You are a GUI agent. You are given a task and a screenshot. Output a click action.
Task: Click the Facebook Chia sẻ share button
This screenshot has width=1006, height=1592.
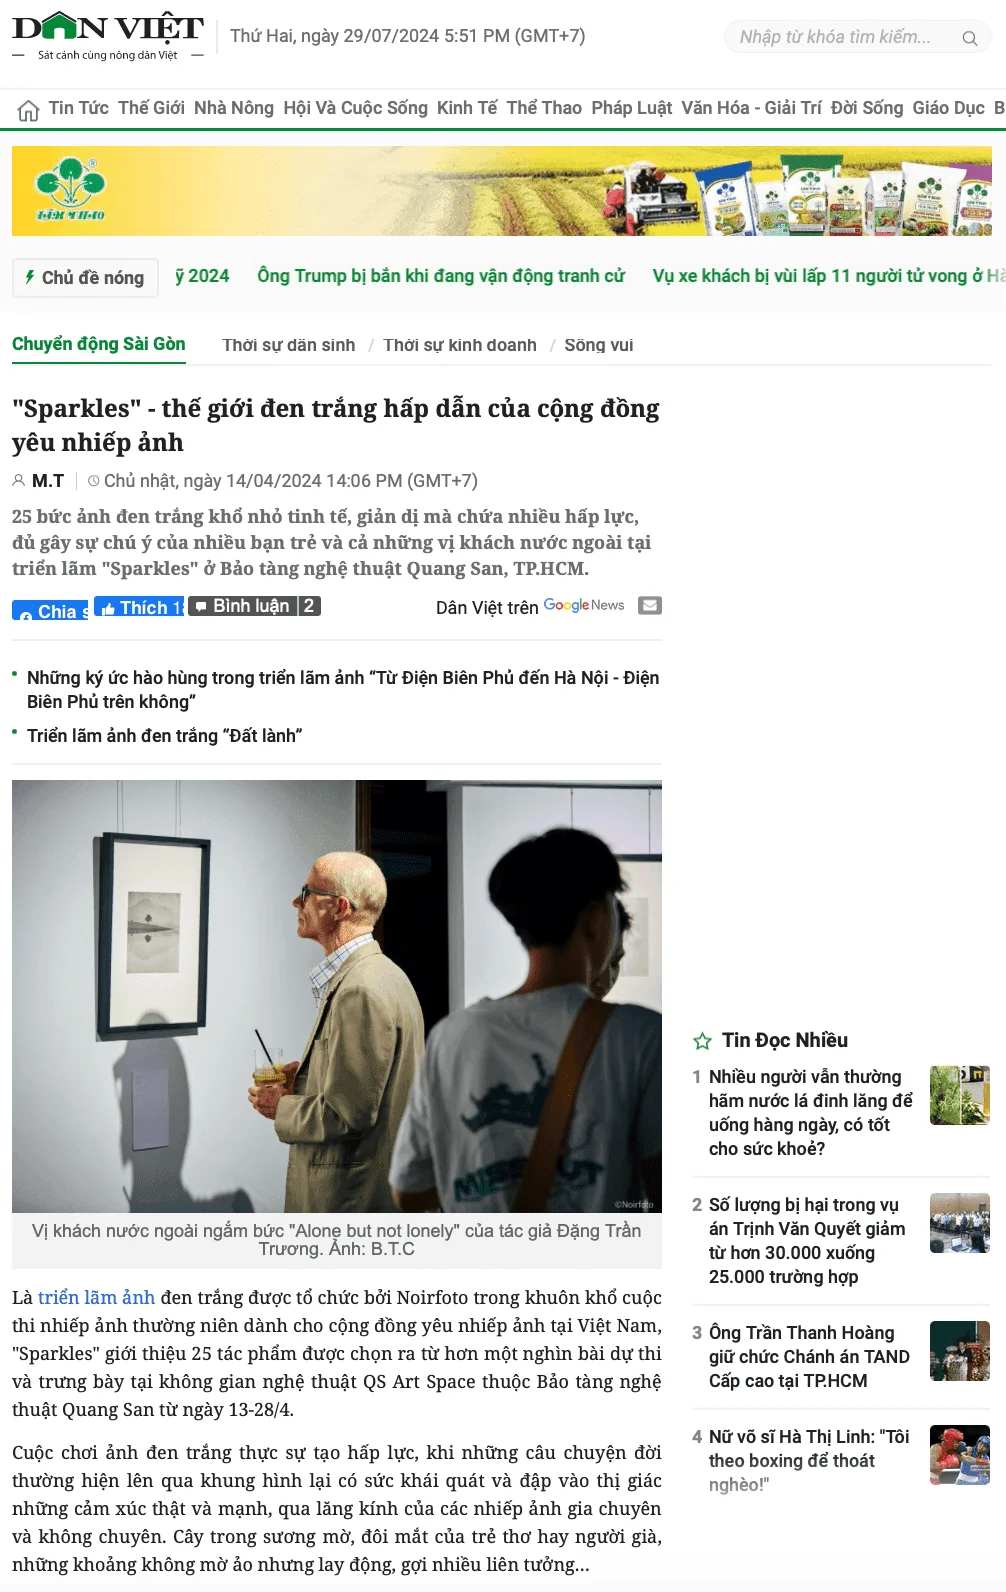point(50,610)
